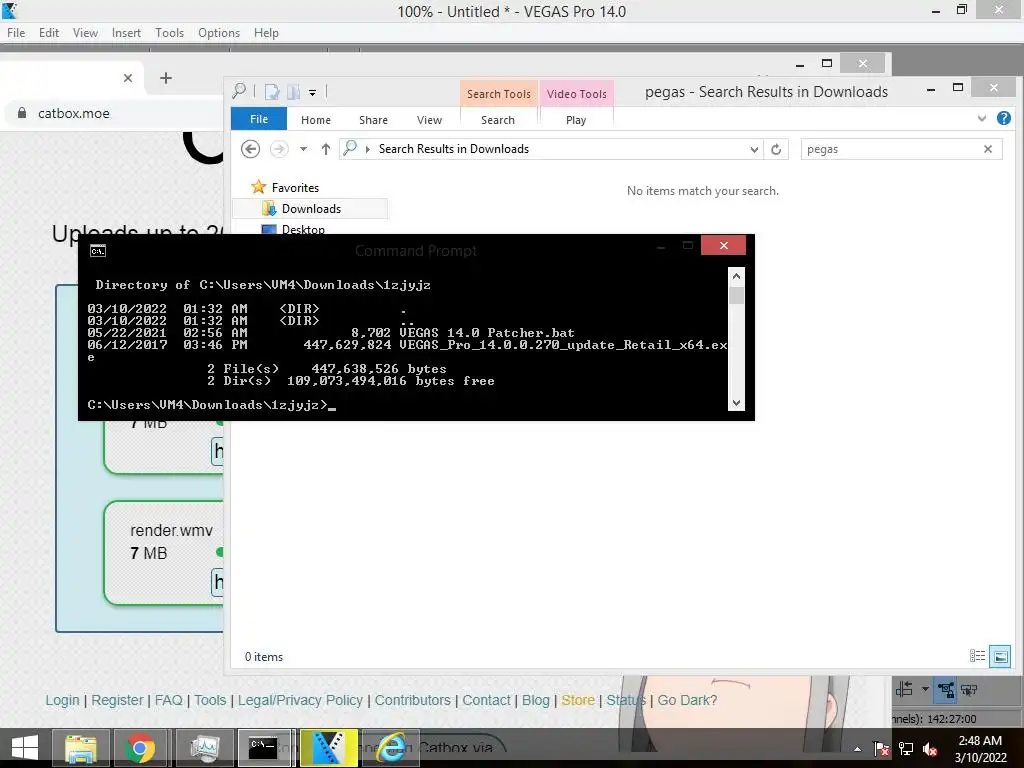
Task: Click the Command Prompt scroll up arrow
Action: click(737, 276)
